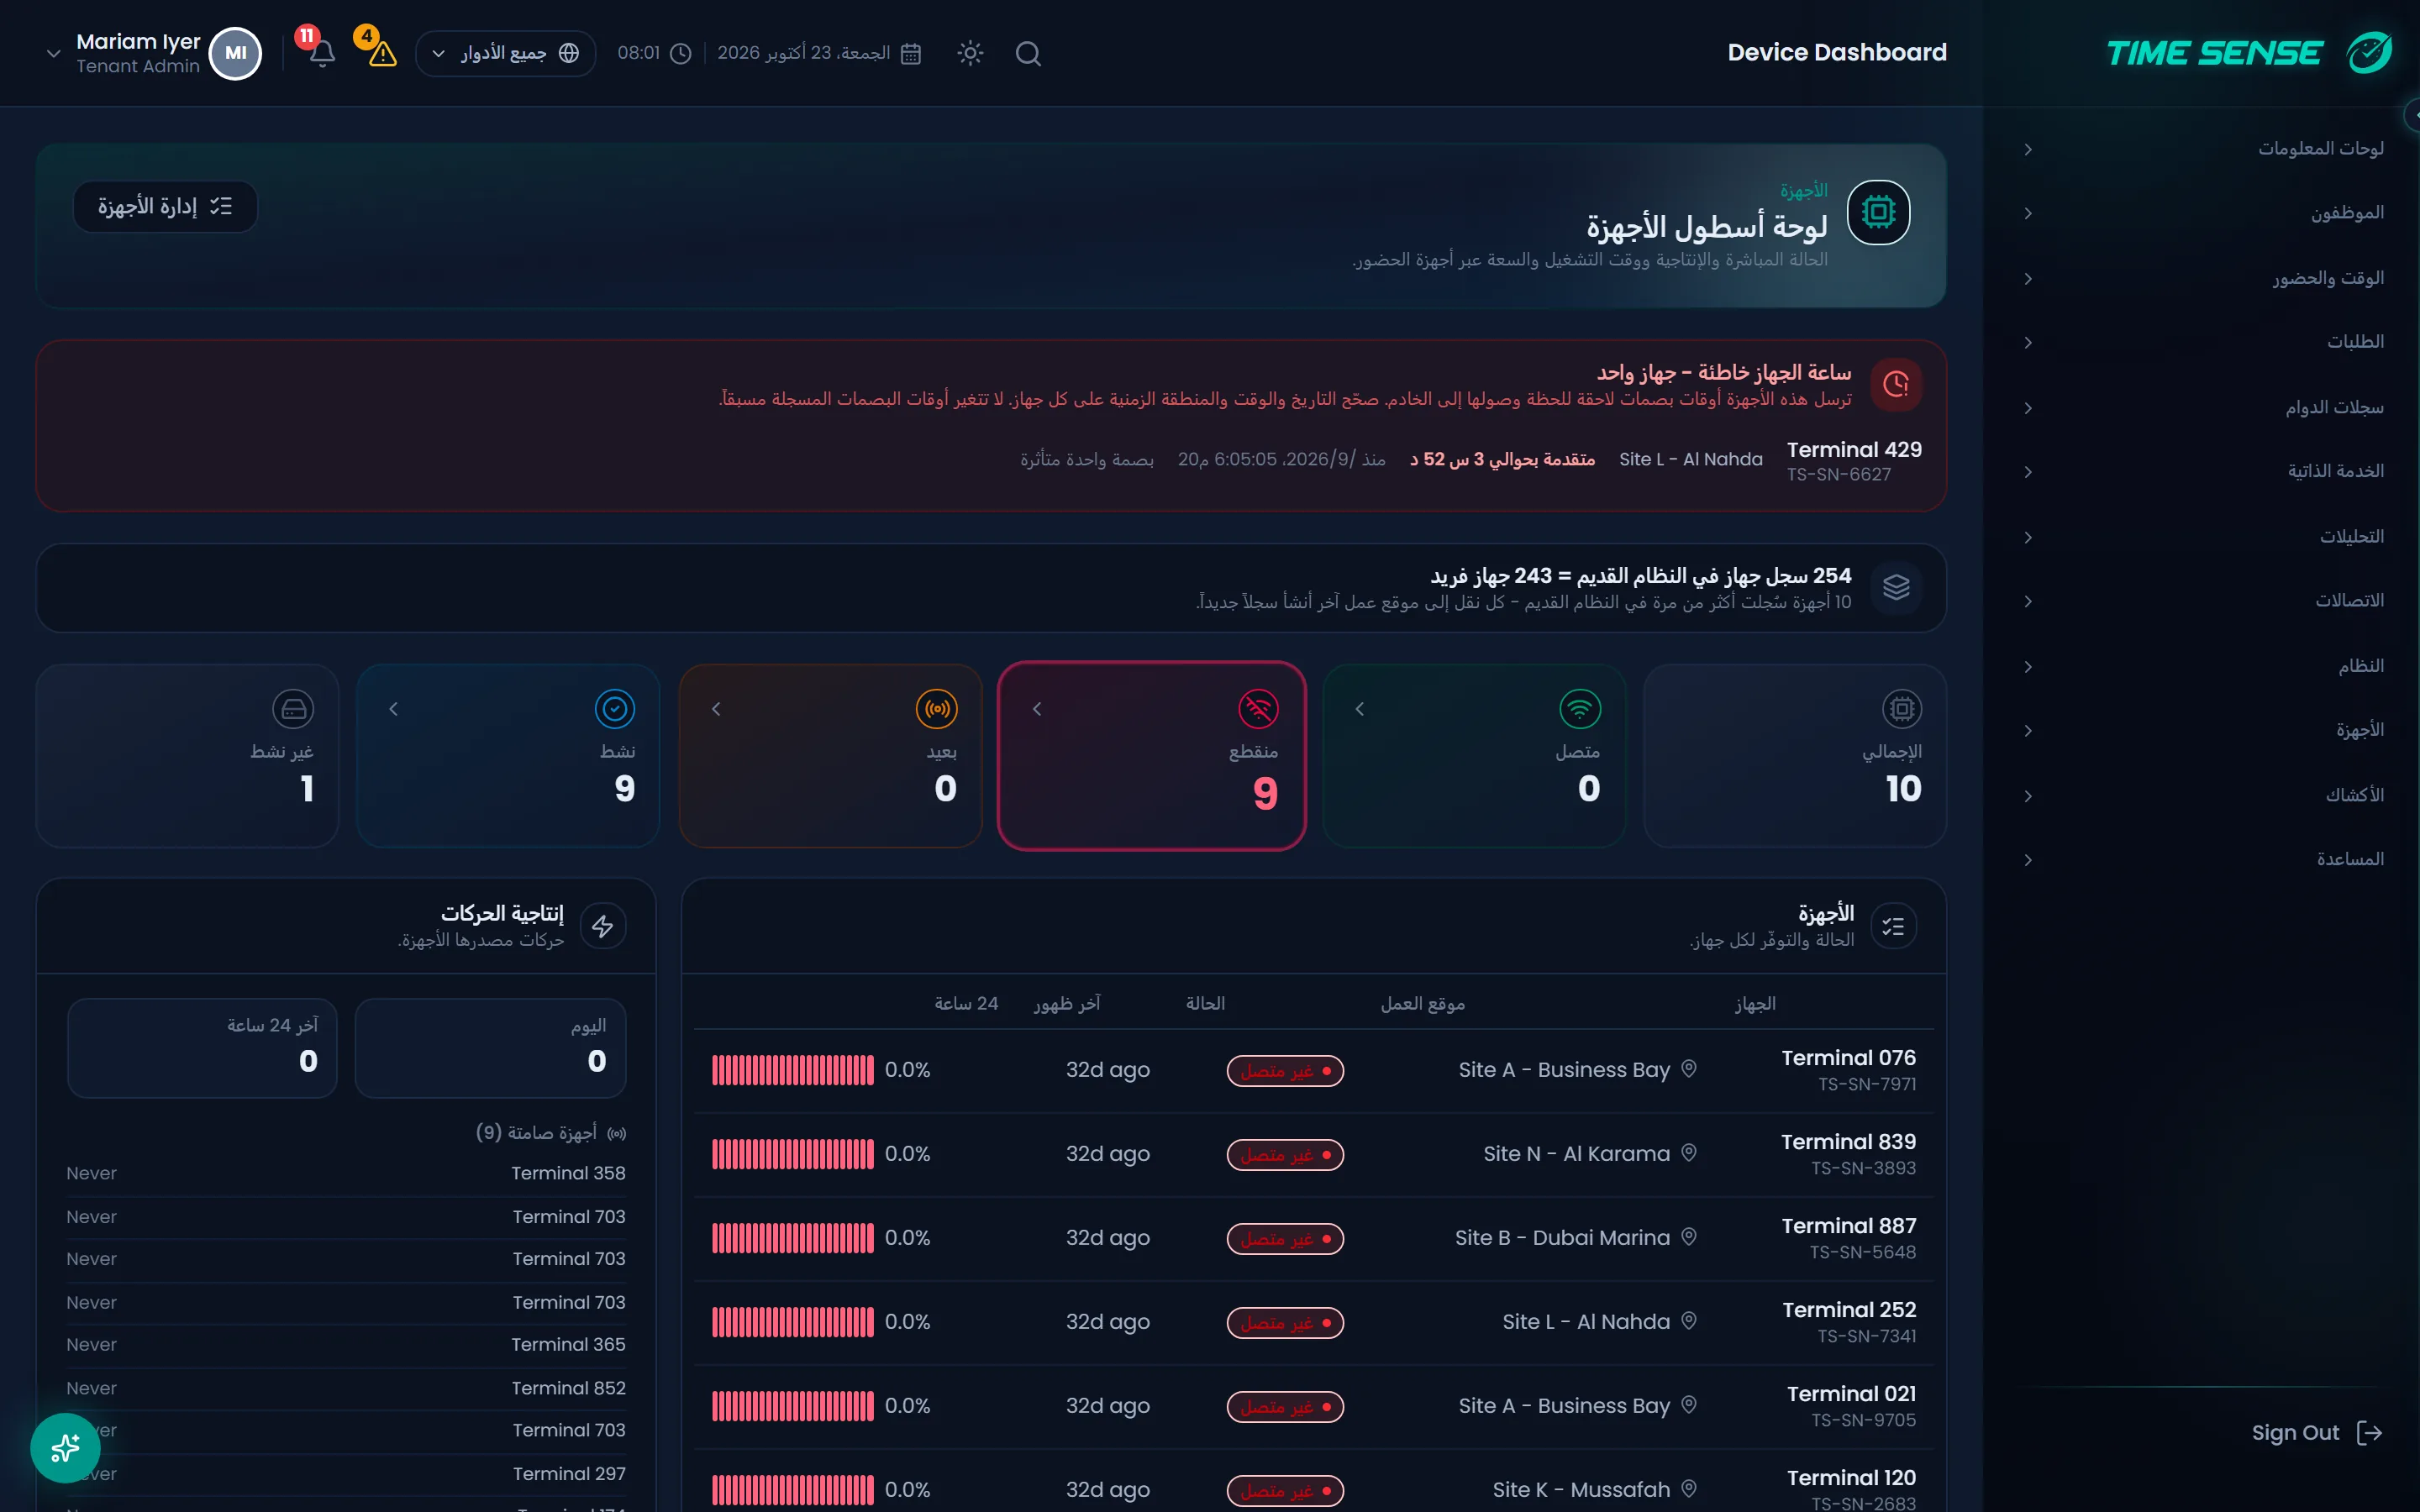Click the 24h availability bar for Terminal 252

(x=792, y=1322)
